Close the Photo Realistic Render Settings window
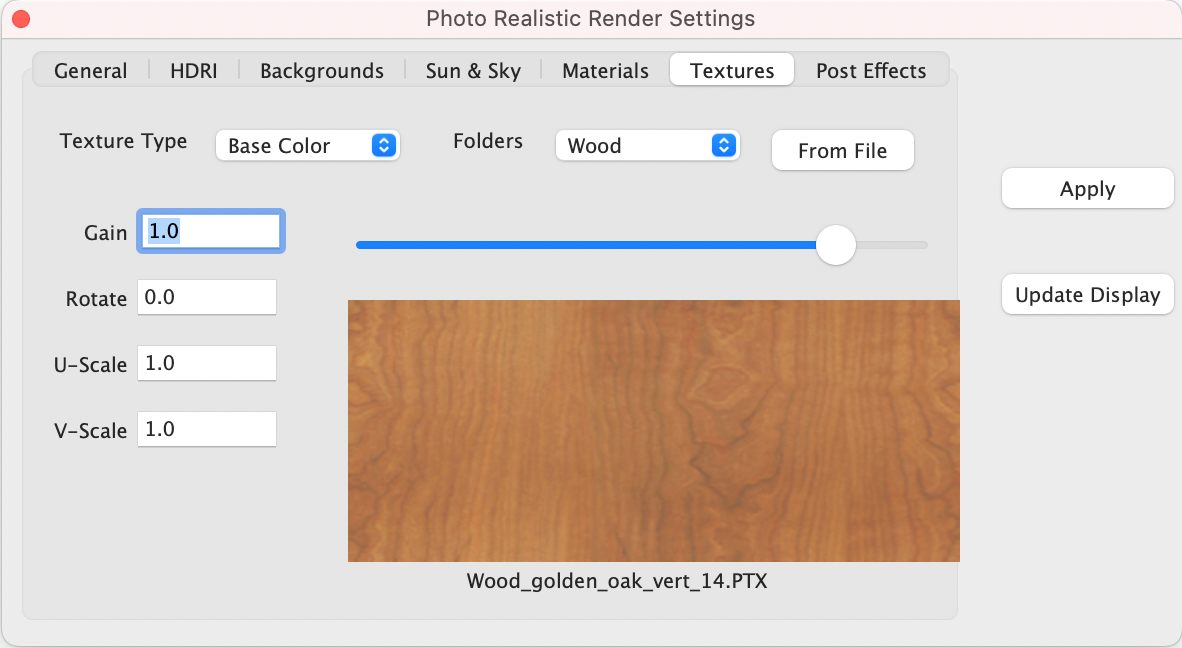The width and height of the screenshot is (1182, 648). (x=20, y=18)
